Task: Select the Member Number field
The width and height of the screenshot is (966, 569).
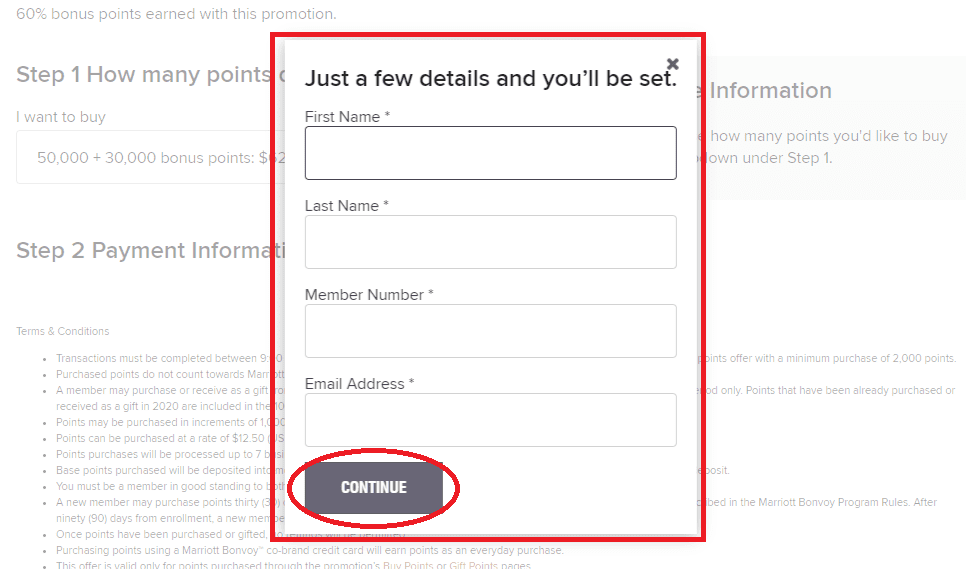Action: [490, 331]
